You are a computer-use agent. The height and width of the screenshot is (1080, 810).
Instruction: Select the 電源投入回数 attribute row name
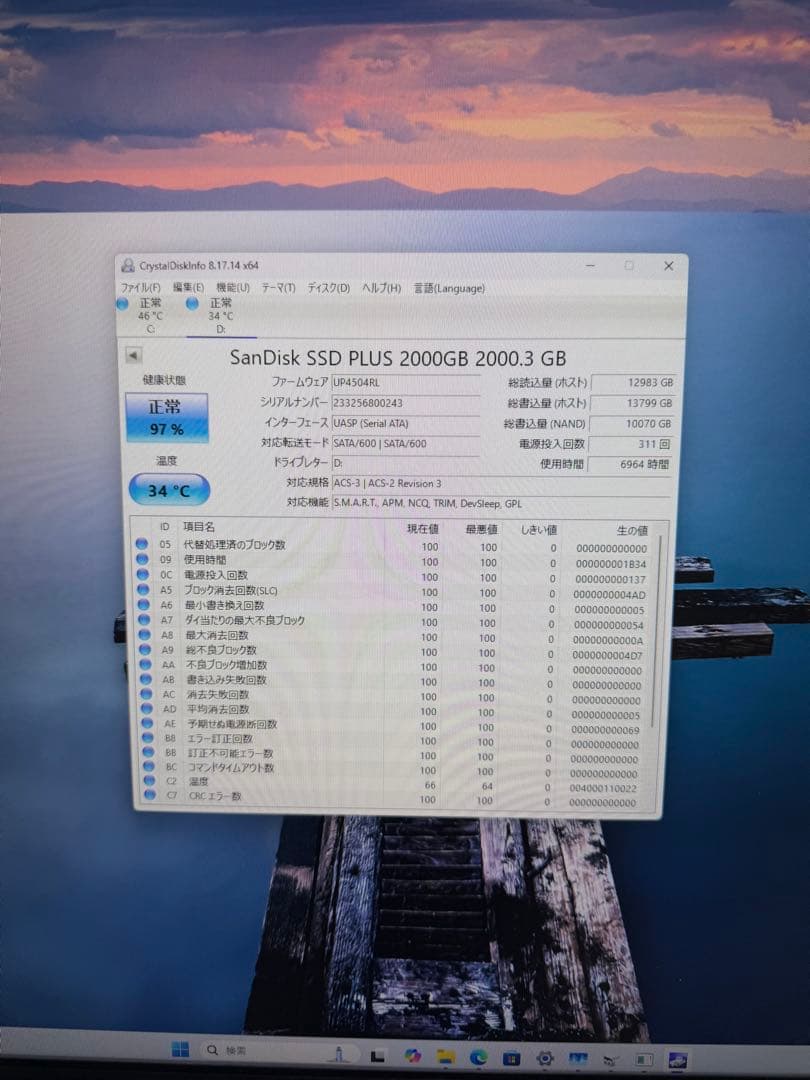click(216, 574)
